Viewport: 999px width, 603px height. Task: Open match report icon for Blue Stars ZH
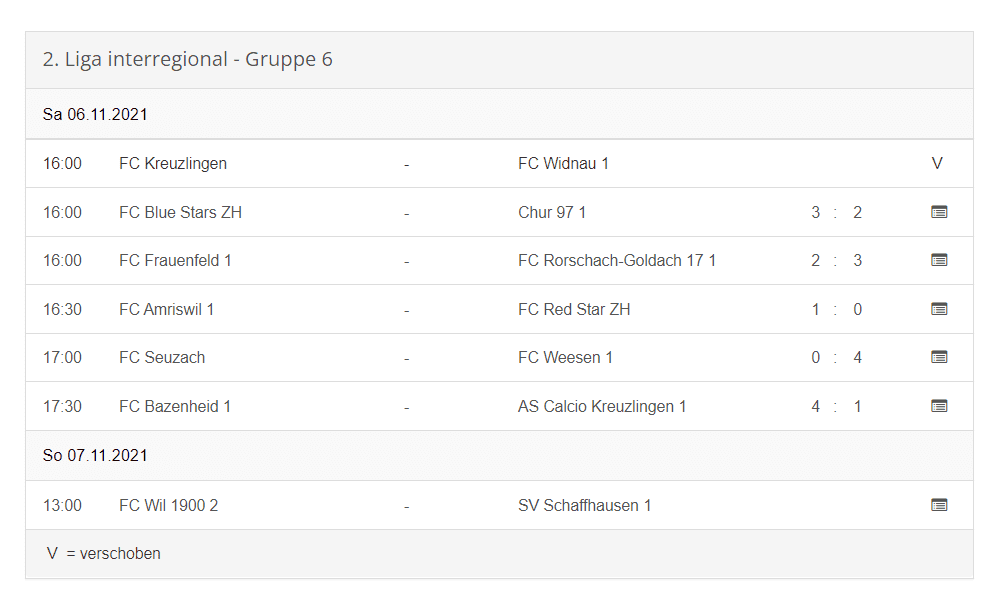pyautogui.click(x=938, y=212)
